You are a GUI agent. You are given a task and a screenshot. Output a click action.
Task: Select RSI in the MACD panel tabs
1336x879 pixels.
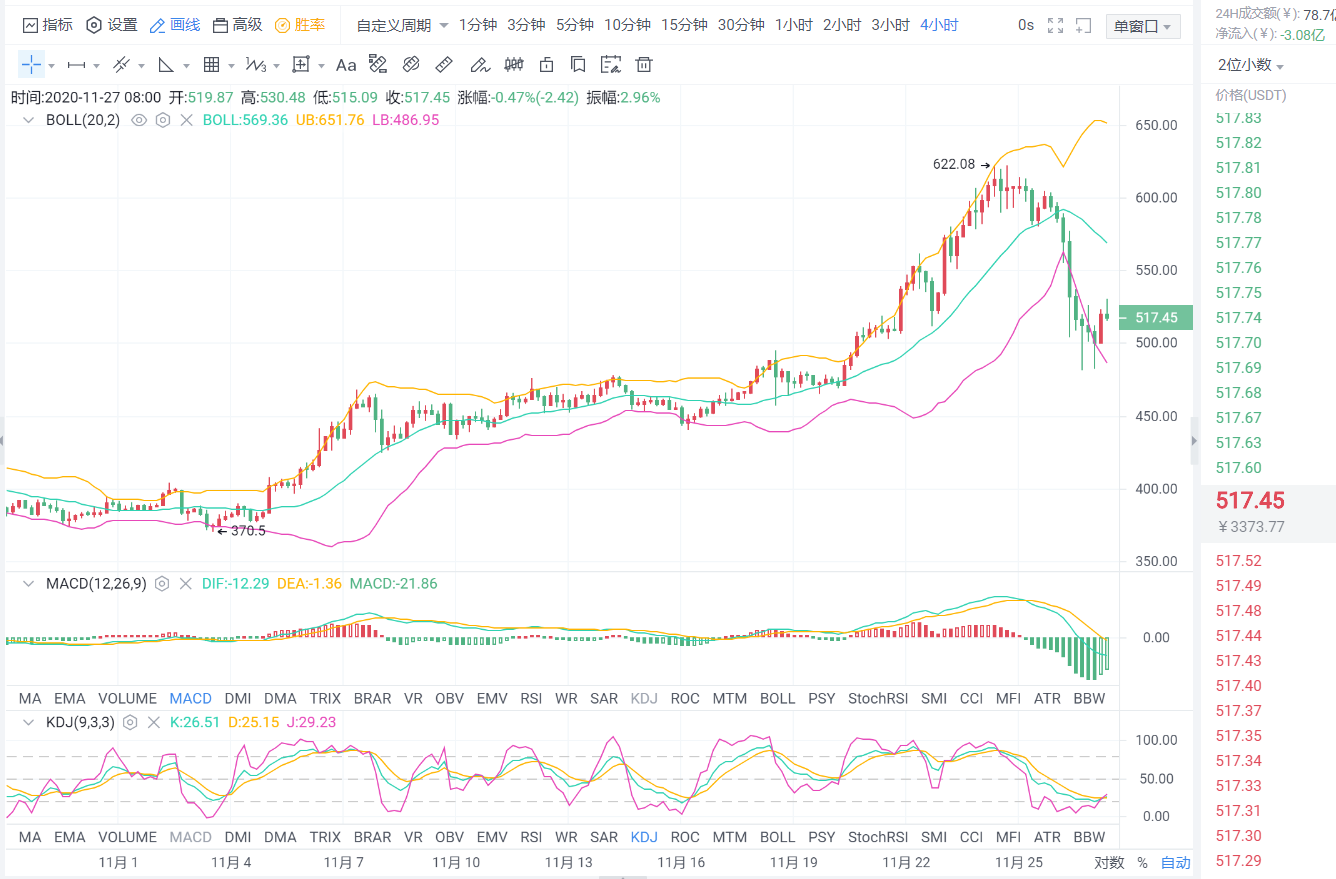pyautogui.click(x=531, y=698)
